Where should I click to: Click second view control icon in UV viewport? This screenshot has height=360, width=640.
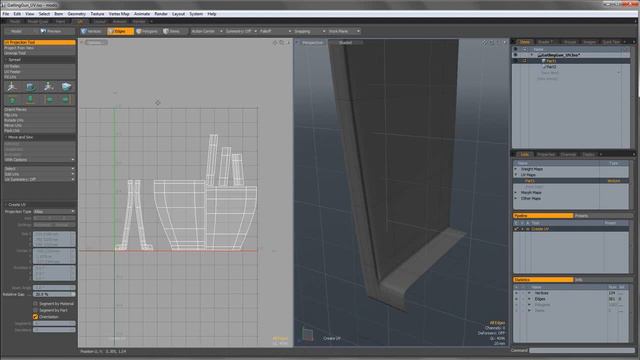coord(282,42)
